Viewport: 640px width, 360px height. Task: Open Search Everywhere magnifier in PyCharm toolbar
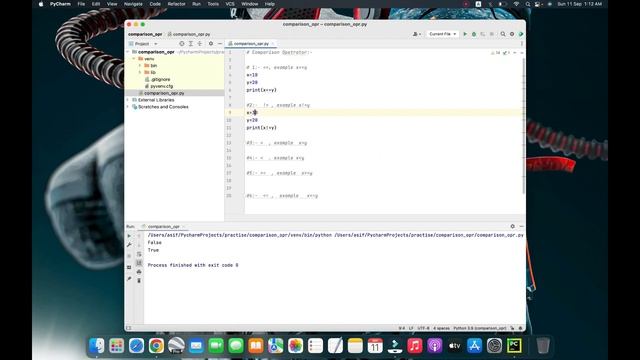point(503,34)
